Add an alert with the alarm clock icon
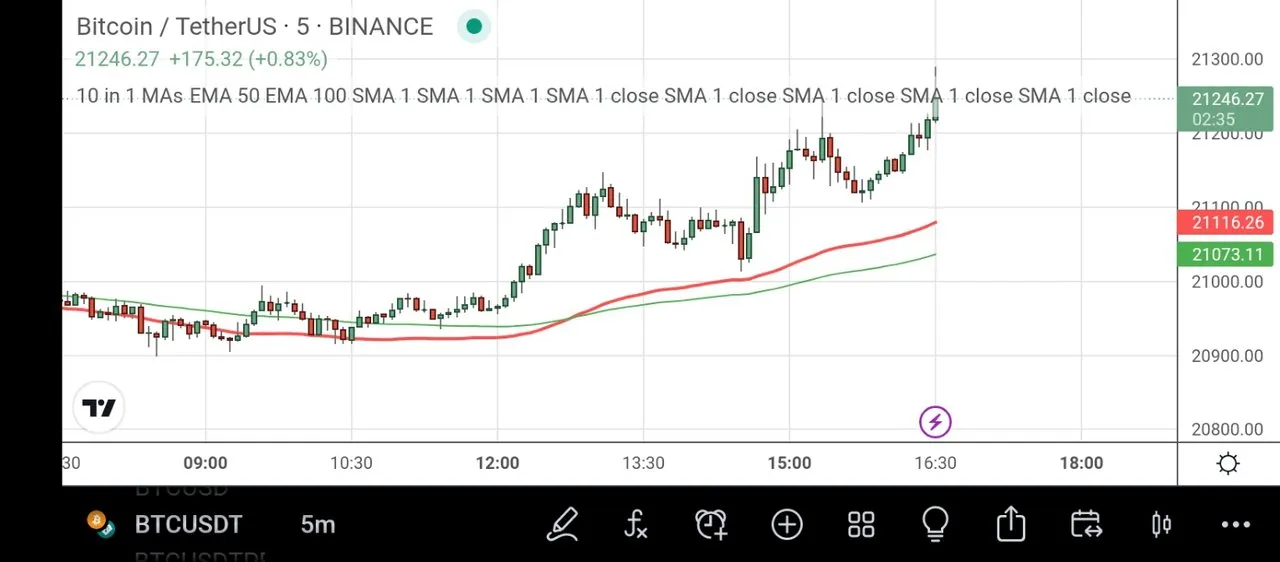The height and width of the screenshot is (562, 1280). tap(711, 523)
